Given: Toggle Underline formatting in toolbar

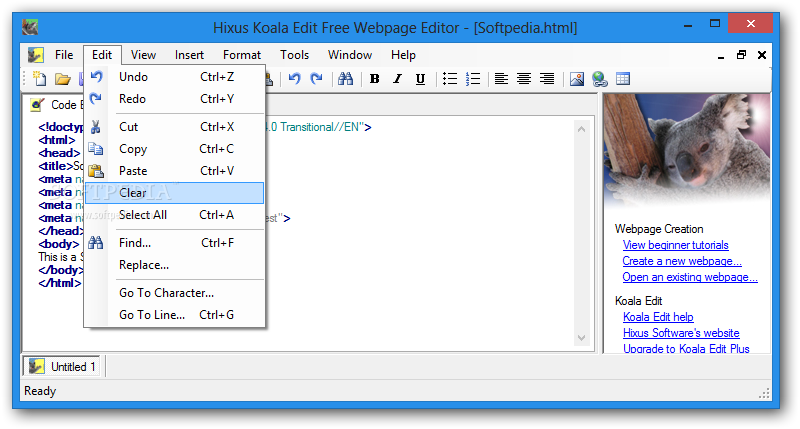Looking at the screenshot, I should tap(420, 79).
